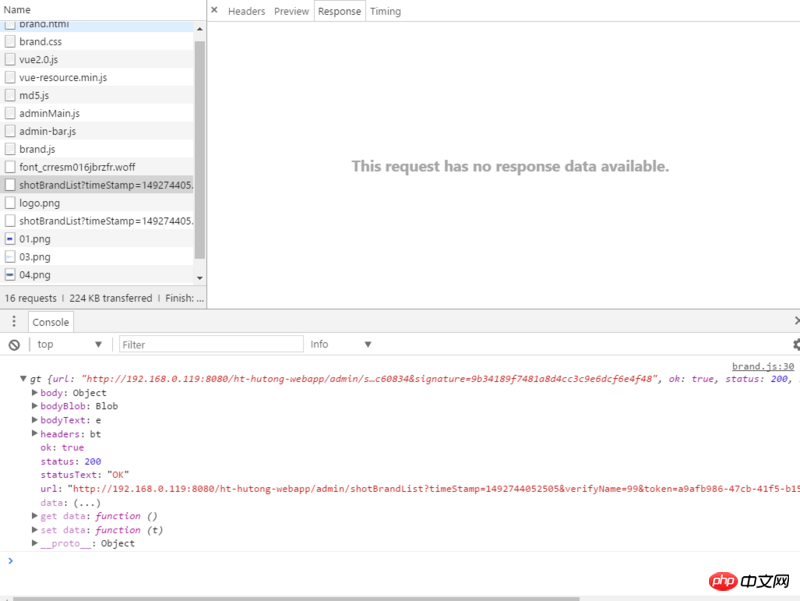800x601 pixels.
Task: Click the '16 requests' status text
Action: [31, 298]
